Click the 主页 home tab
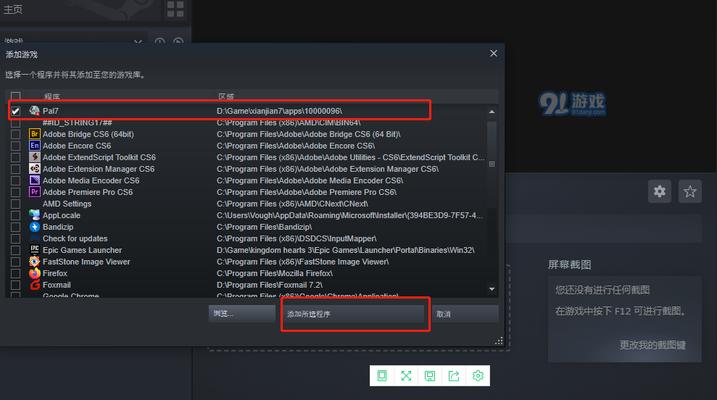Image resolution: width=717 pixels, height=400 pixels. click(x=13, y=9)
